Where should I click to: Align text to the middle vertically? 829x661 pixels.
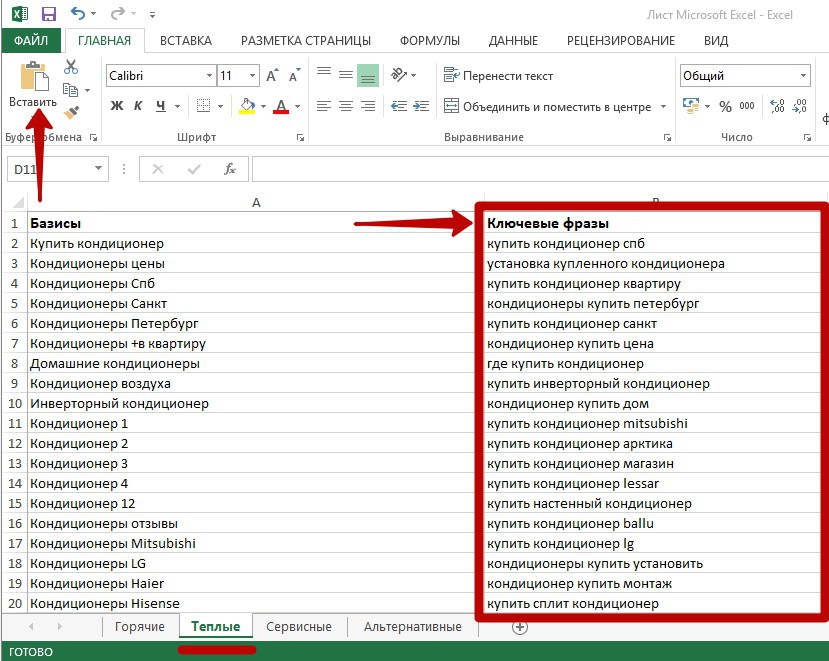point(346,74)
